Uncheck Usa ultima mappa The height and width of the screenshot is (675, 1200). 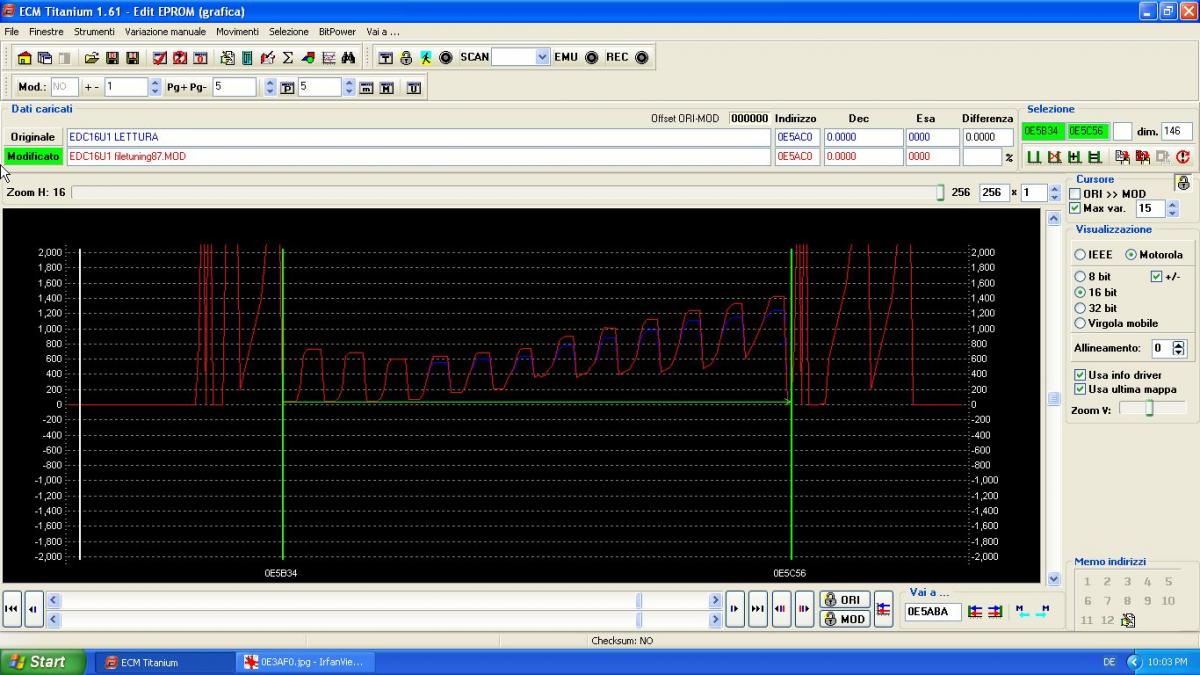point(1080,389)
